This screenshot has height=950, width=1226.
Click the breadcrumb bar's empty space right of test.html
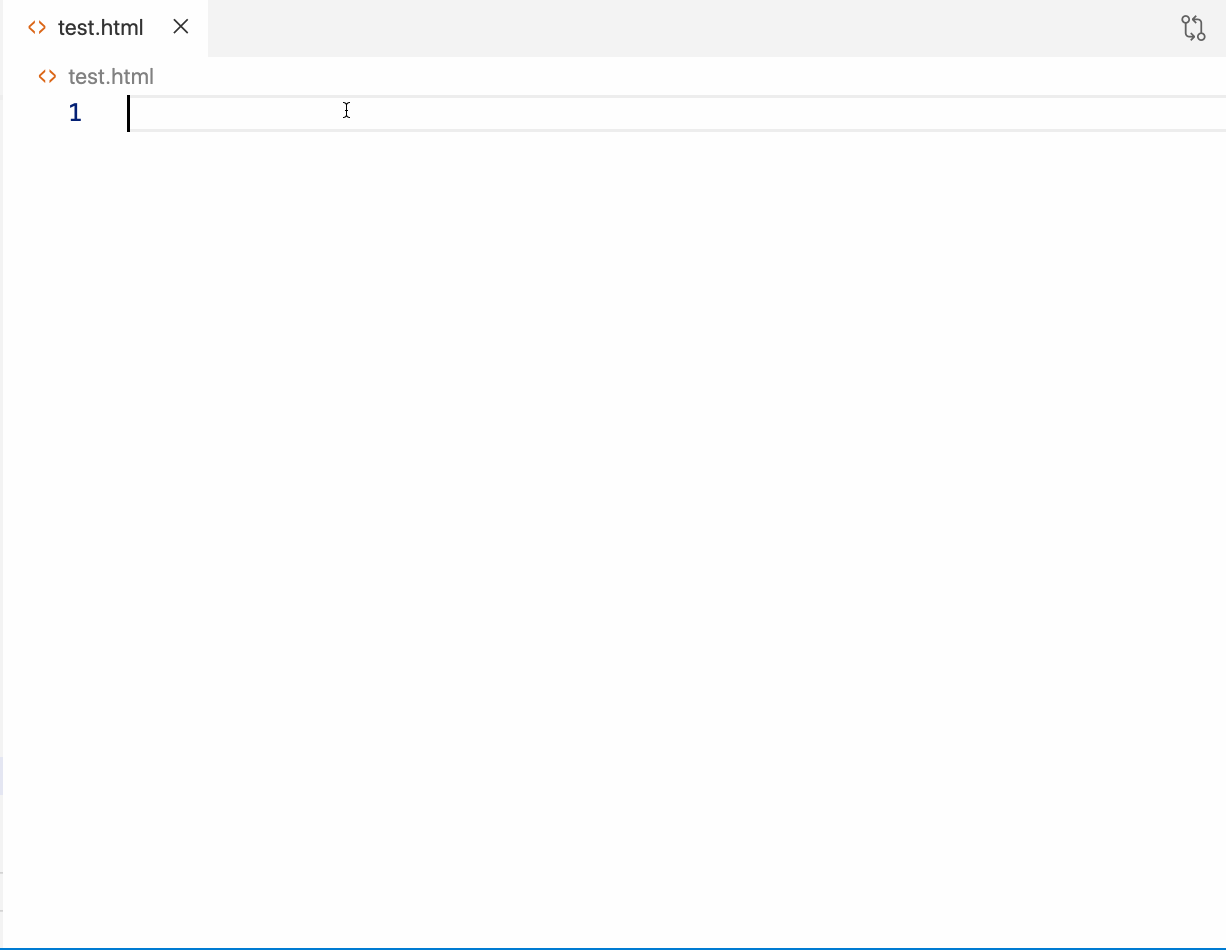coord(600,77)
